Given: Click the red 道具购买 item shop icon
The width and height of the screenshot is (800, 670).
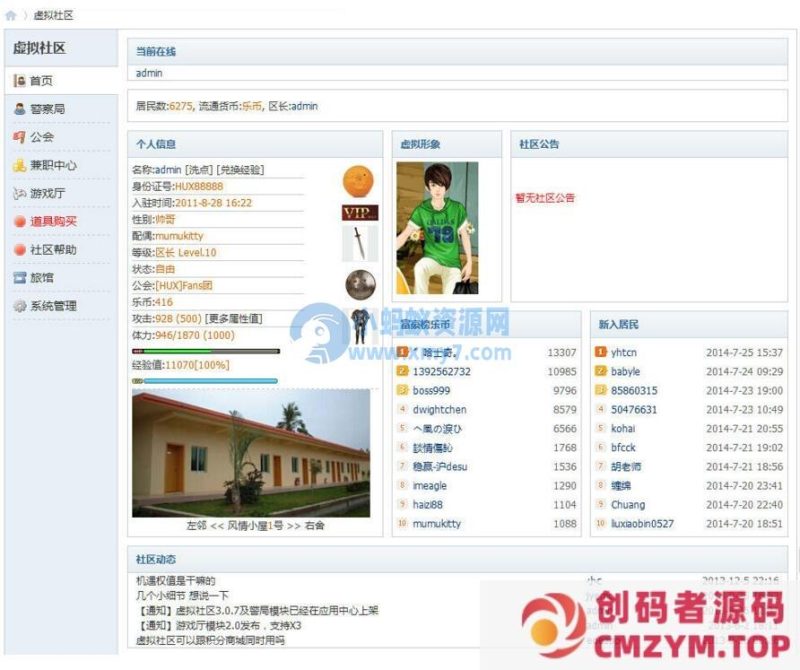Looking at the screenshot, I should pos(19,219).
